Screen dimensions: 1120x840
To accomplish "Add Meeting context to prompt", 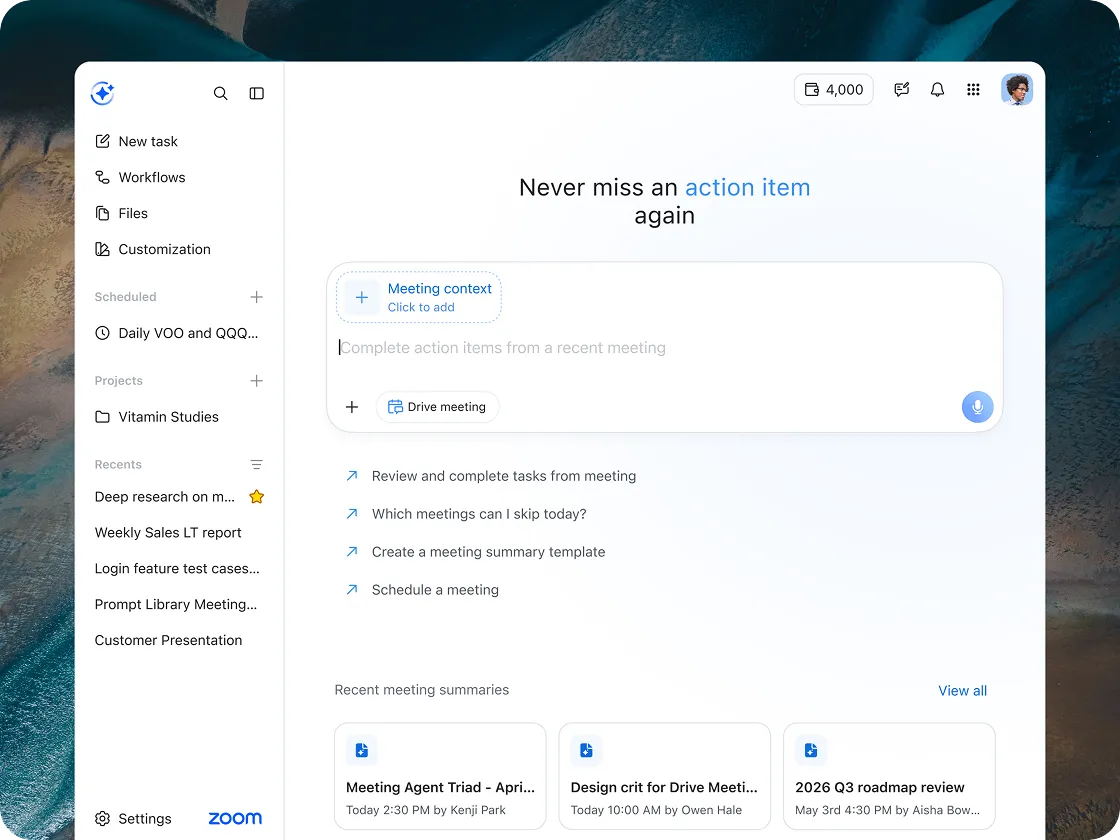I will click(419, 297).
